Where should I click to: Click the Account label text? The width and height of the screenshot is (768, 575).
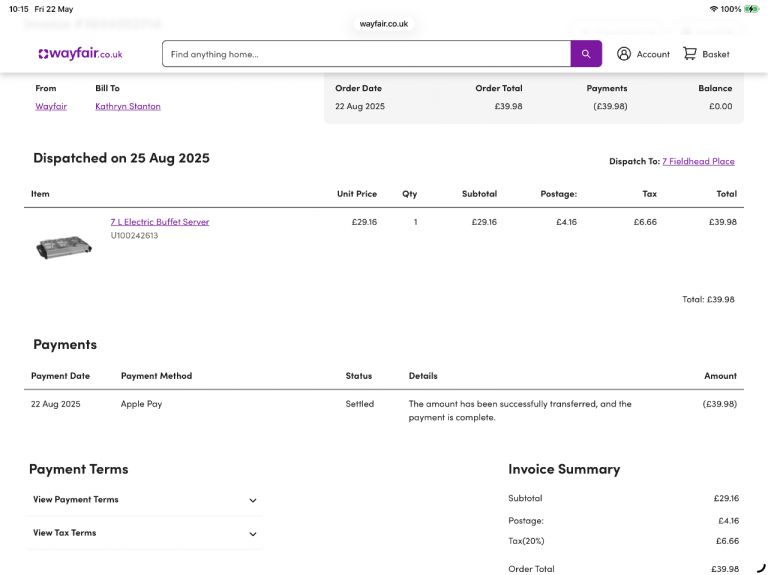click(x=653, y=54)
